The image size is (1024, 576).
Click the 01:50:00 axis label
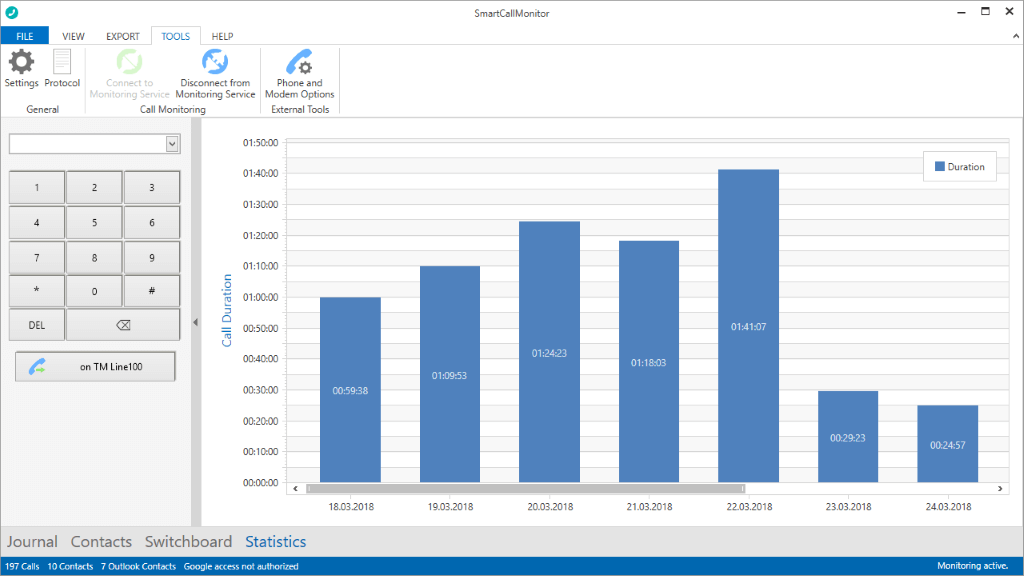(261, 142)
